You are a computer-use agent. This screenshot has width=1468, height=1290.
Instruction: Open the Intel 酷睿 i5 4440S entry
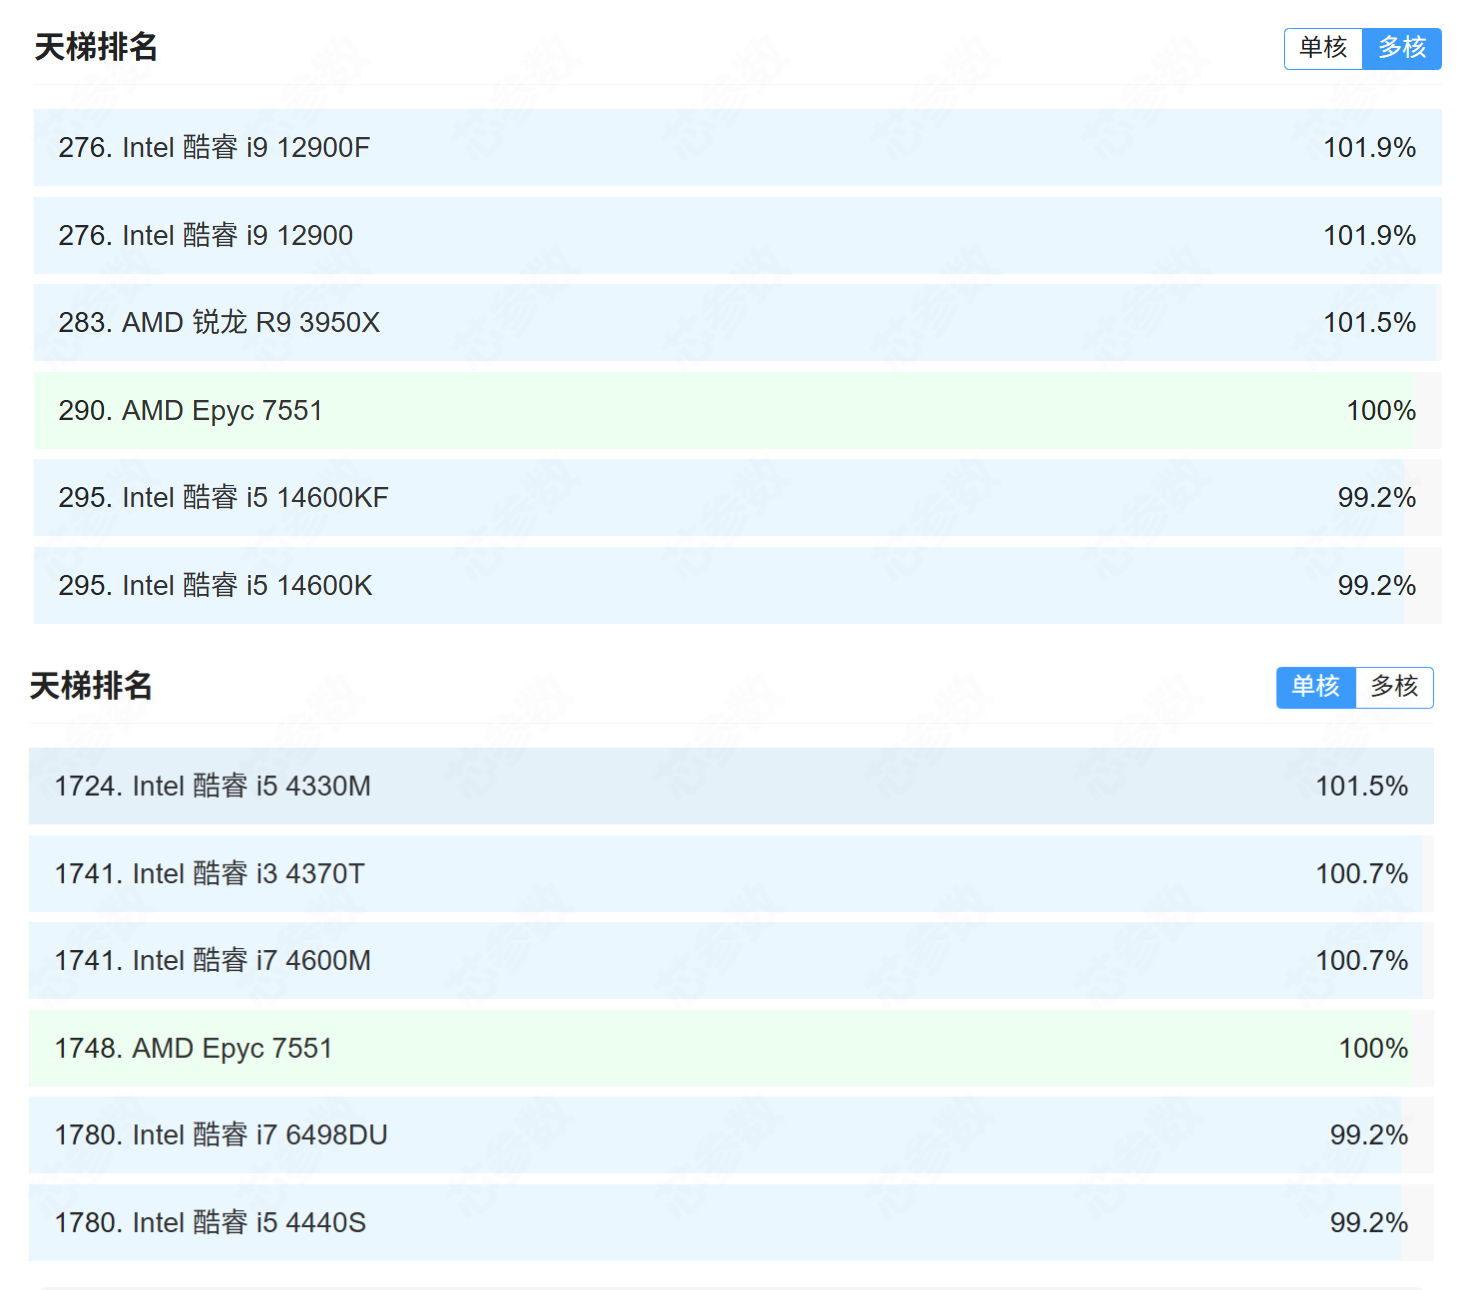[x=210, y=1223]
